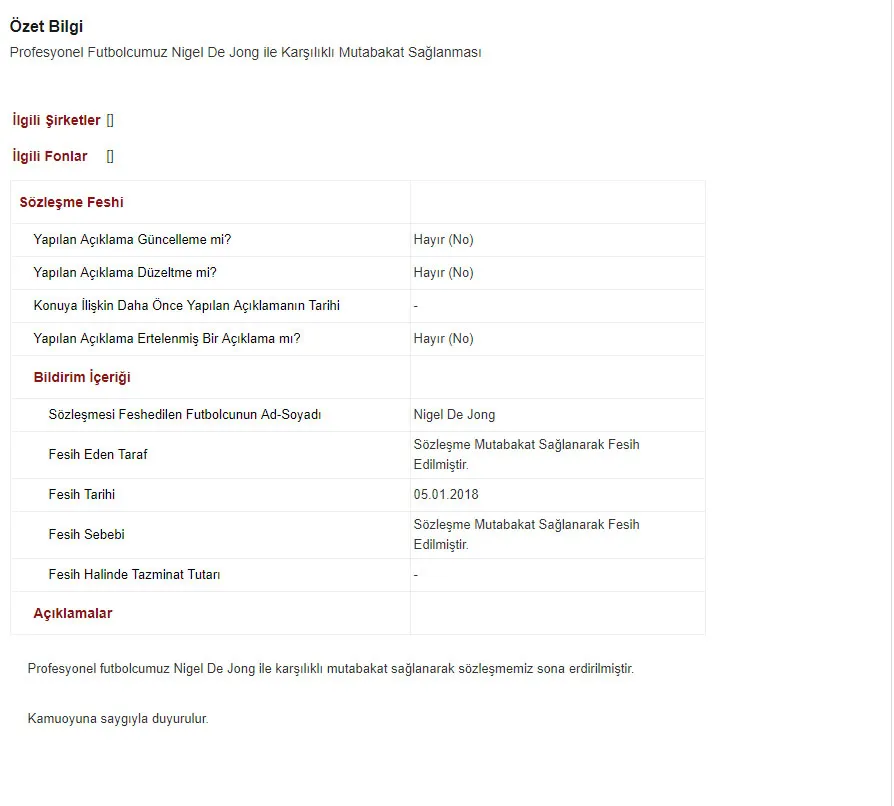
Task: Click the summary line about Karşılıklı Mutabakat Sağlanması
Action: coord(246,52)
